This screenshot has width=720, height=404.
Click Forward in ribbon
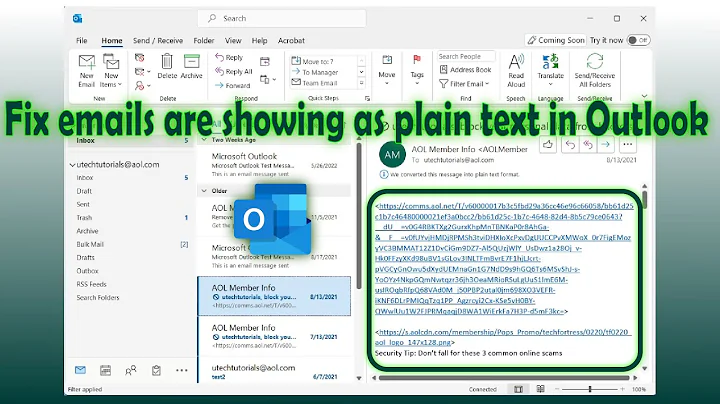click(233, 85)
